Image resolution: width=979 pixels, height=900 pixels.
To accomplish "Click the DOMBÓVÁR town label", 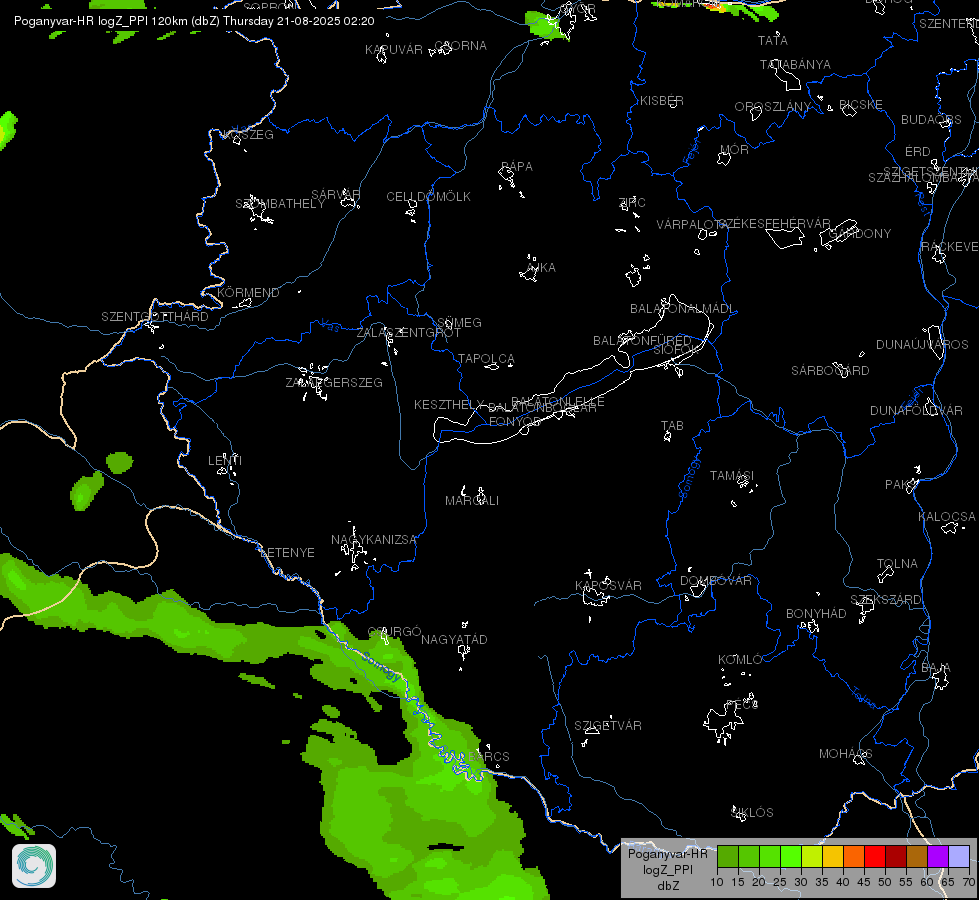I will (716, 581).
